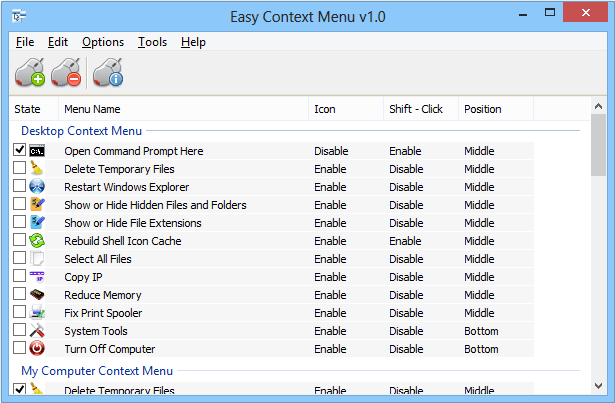Click the Copy IP icon

pyautogui.click(x=37, y=277)
